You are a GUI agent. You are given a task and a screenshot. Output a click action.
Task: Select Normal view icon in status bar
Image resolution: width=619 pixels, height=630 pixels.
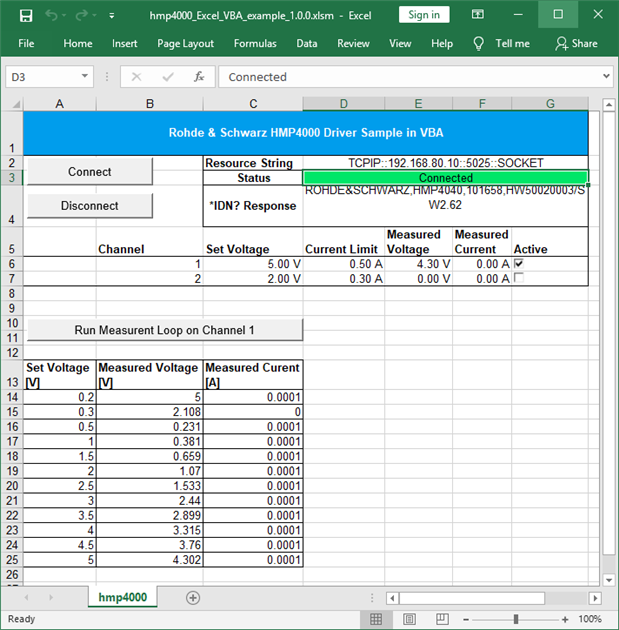coord(376,619)
